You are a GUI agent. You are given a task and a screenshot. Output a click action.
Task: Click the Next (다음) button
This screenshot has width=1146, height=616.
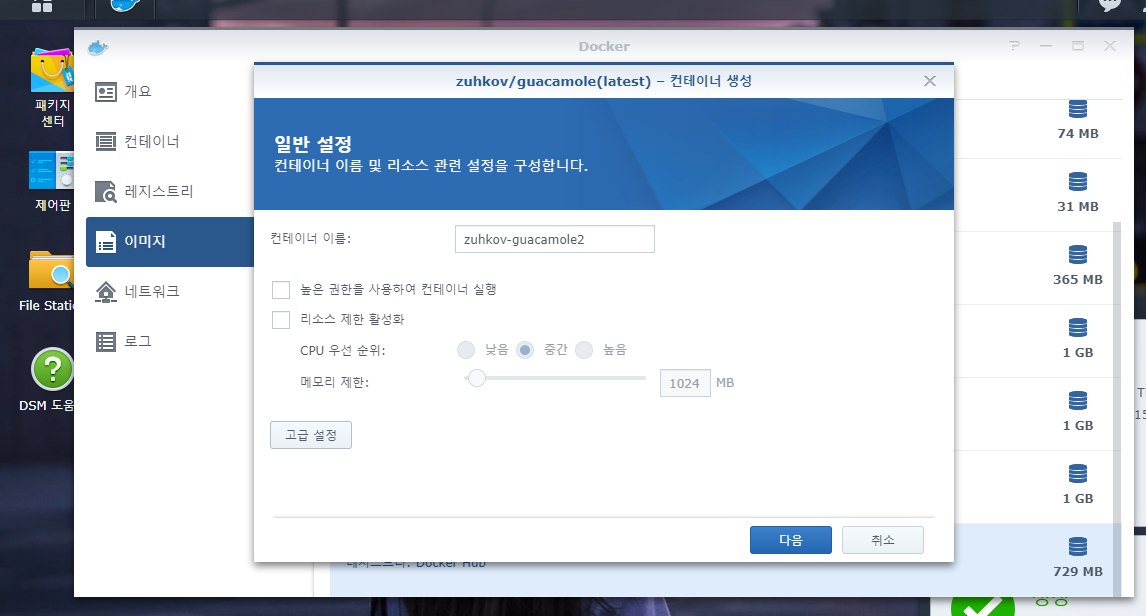[x=791, y=540]
